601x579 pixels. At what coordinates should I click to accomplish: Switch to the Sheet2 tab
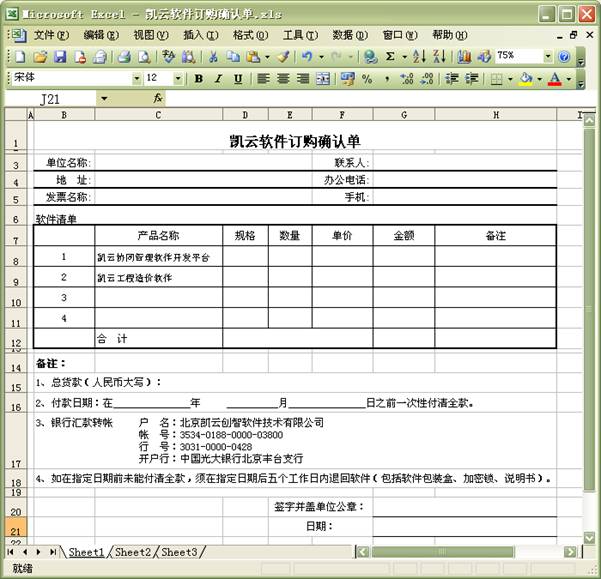[x=133, y=552]
